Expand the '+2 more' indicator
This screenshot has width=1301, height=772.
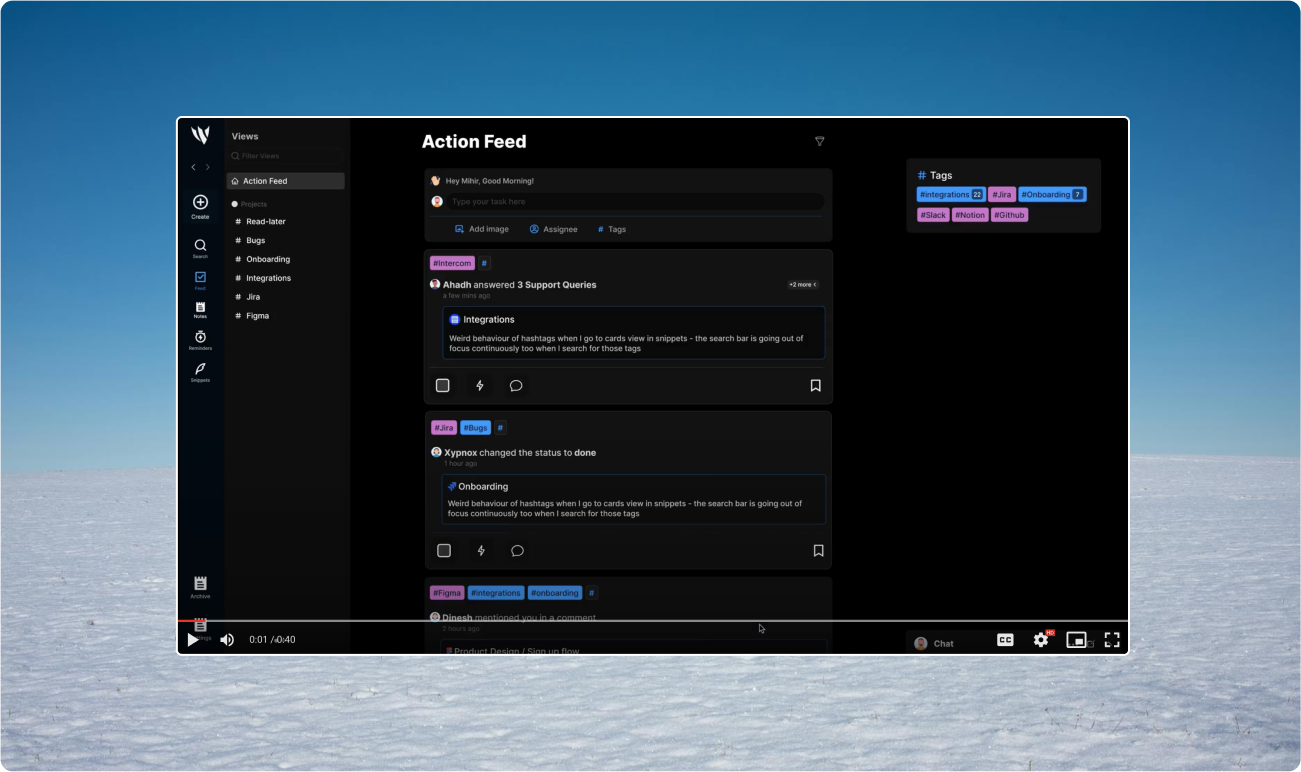point(802,285)
